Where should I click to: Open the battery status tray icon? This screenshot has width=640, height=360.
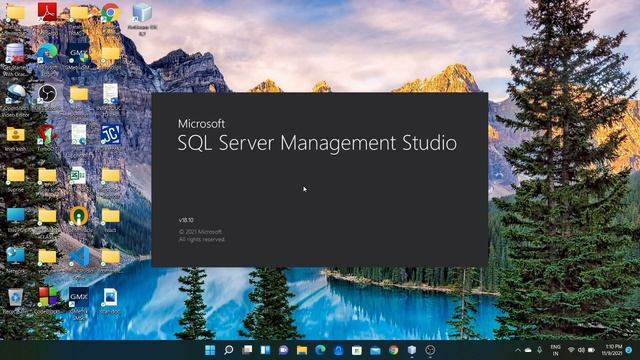[x=591, y=350]
